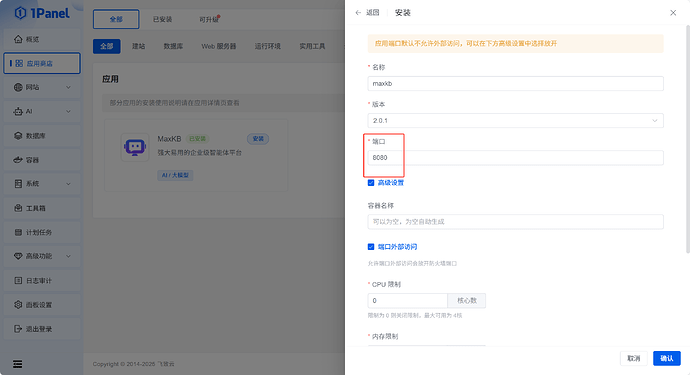
Task: Select the 应用商店 grid icon
Action: 19,63
